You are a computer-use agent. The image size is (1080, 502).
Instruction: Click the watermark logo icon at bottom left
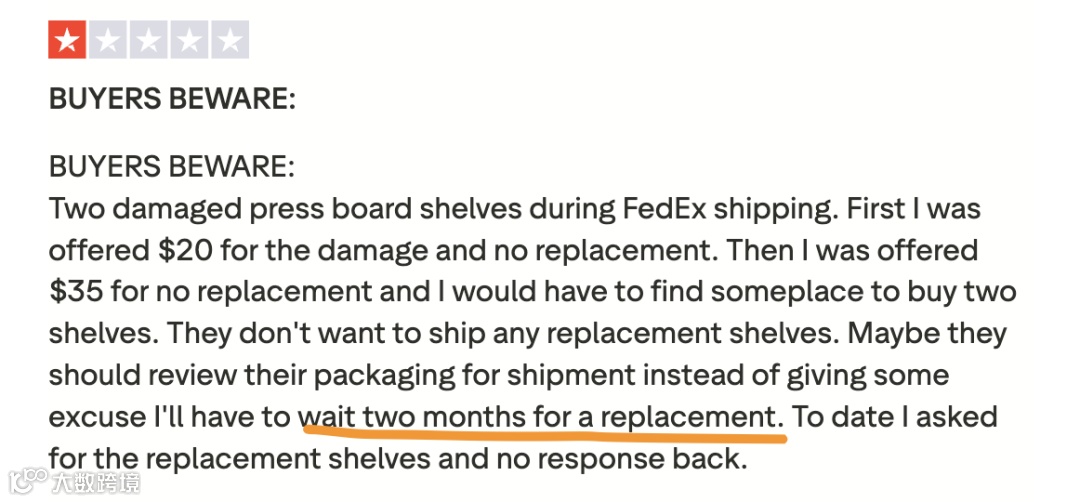click(x=27, y=481)
